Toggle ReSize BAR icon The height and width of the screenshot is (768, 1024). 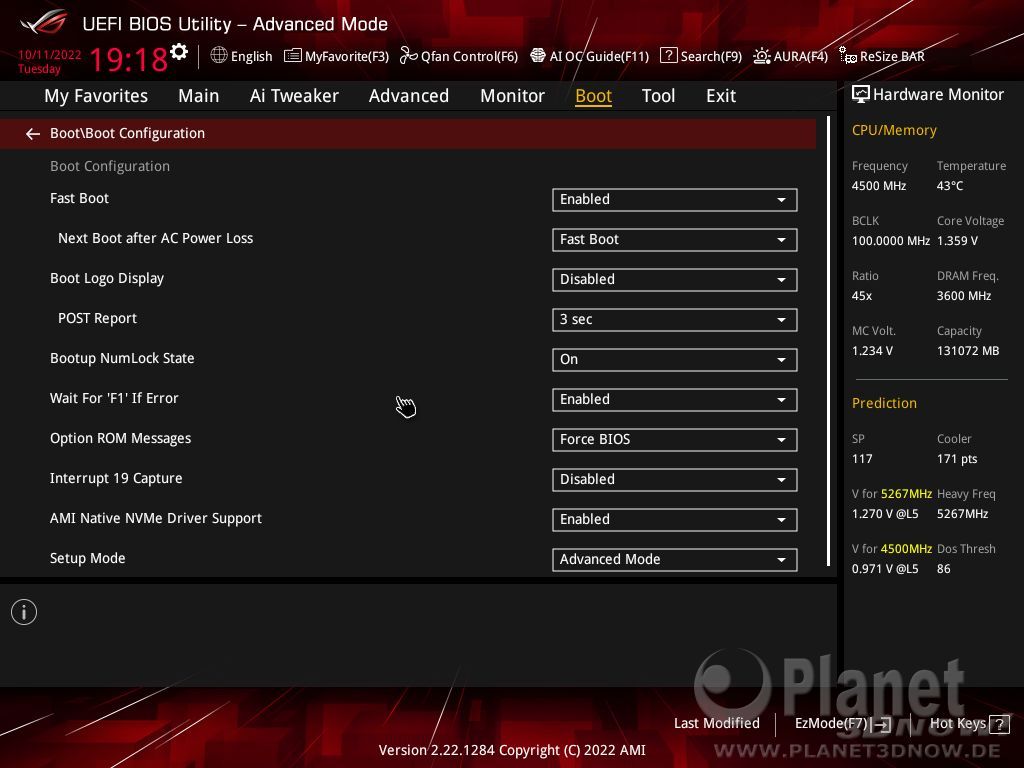pos(848,56)
